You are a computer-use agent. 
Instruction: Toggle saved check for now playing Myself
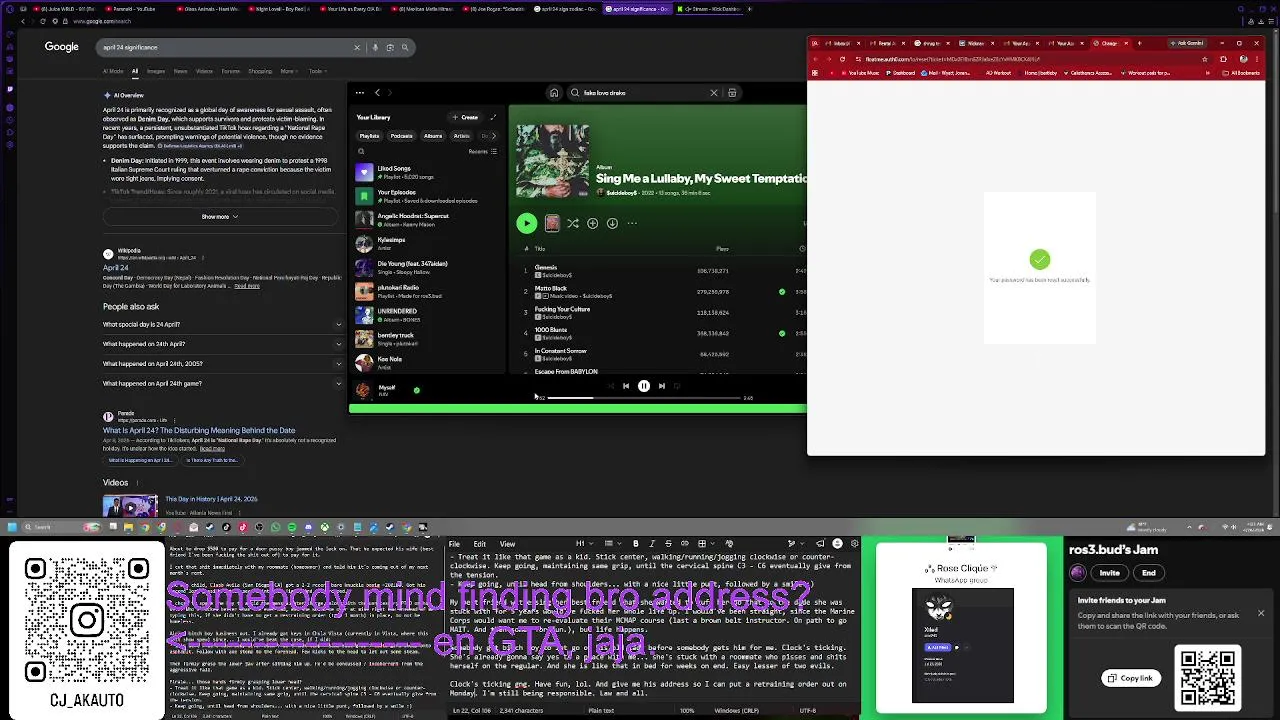tap(416, 390)
